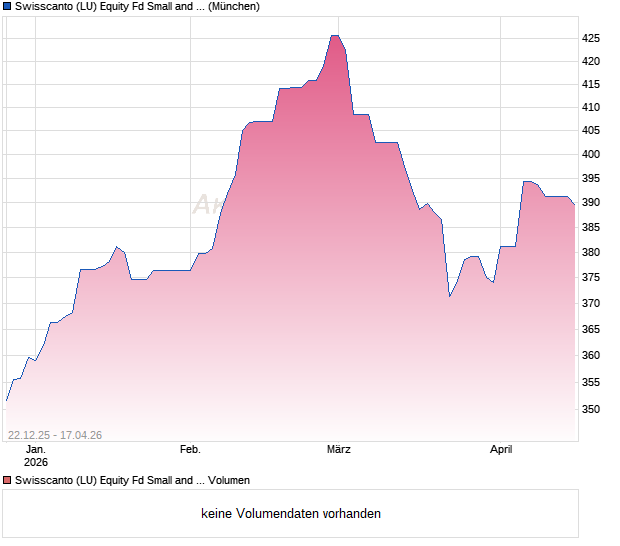Image resolution: width=620 pixels, height=546 pixels.
Task: Click the 410 price axis value
Action: pyautogui.click(x=591, y=107)
